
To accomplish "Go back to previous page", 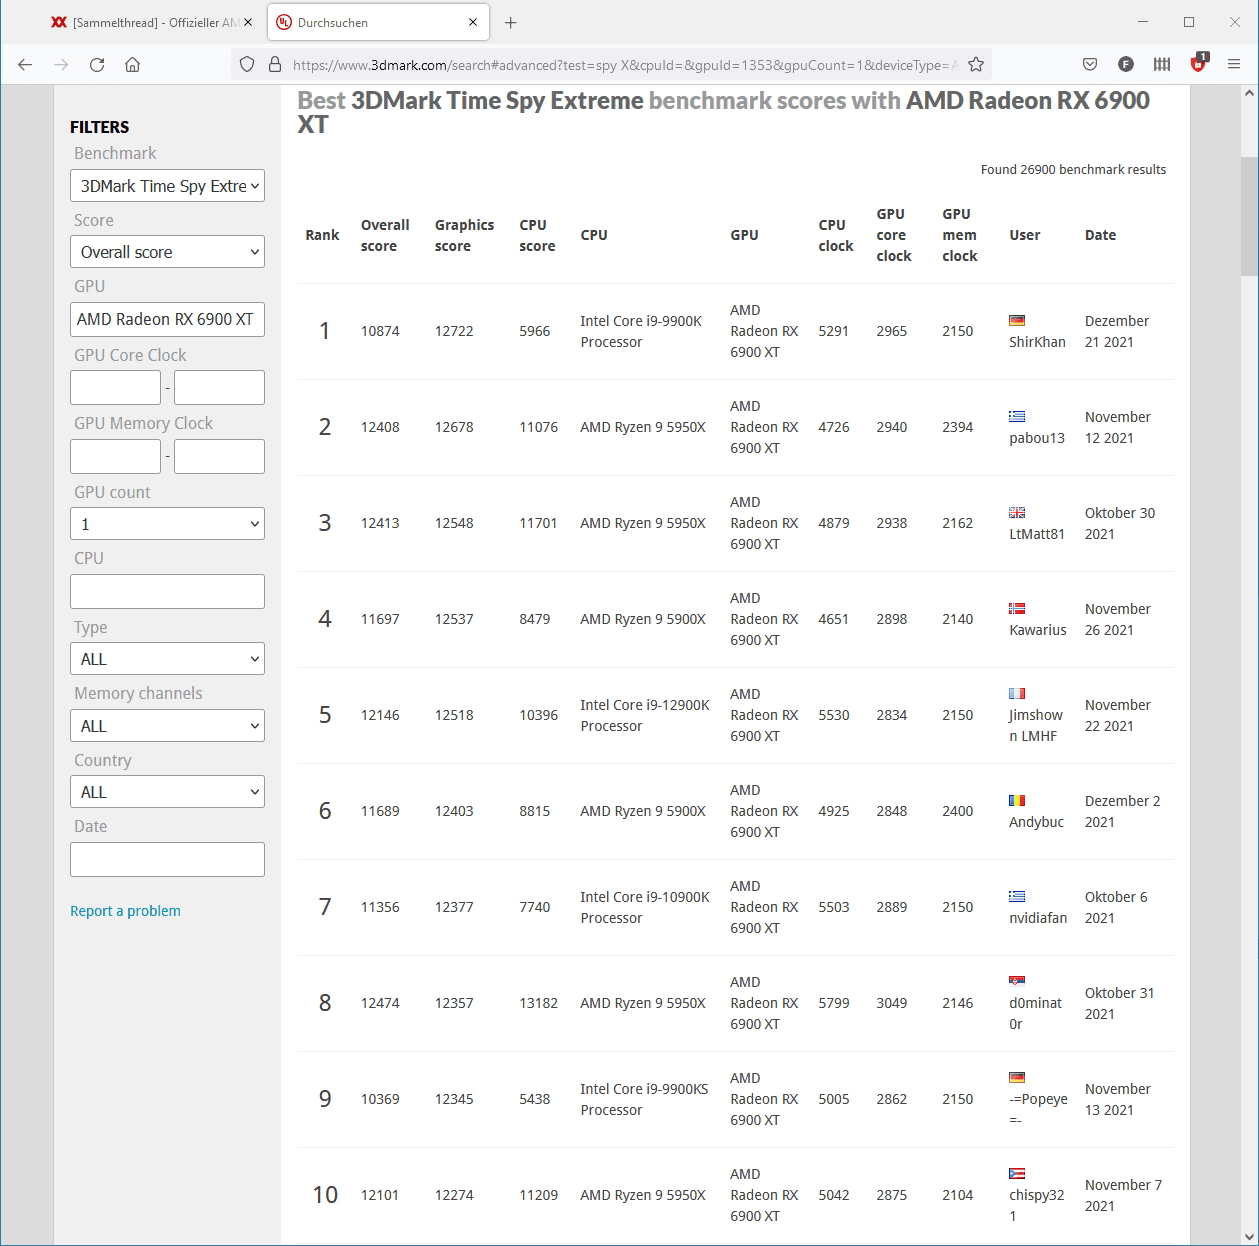I will coord(25,65).
